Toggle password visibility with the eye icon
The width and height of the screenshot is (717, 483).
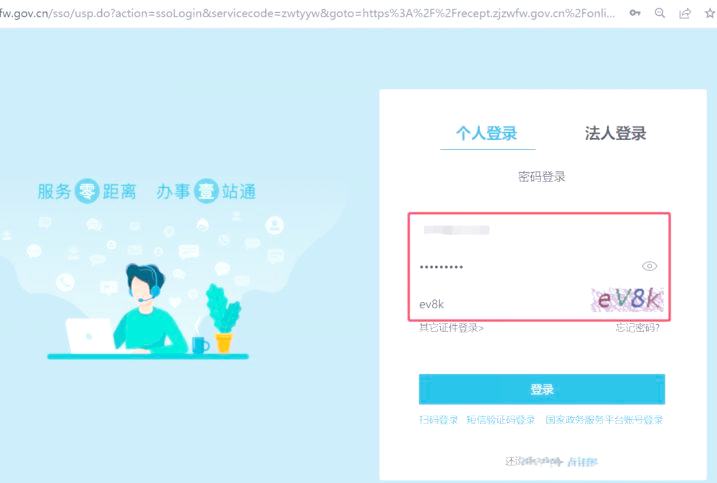pos(649,266)
